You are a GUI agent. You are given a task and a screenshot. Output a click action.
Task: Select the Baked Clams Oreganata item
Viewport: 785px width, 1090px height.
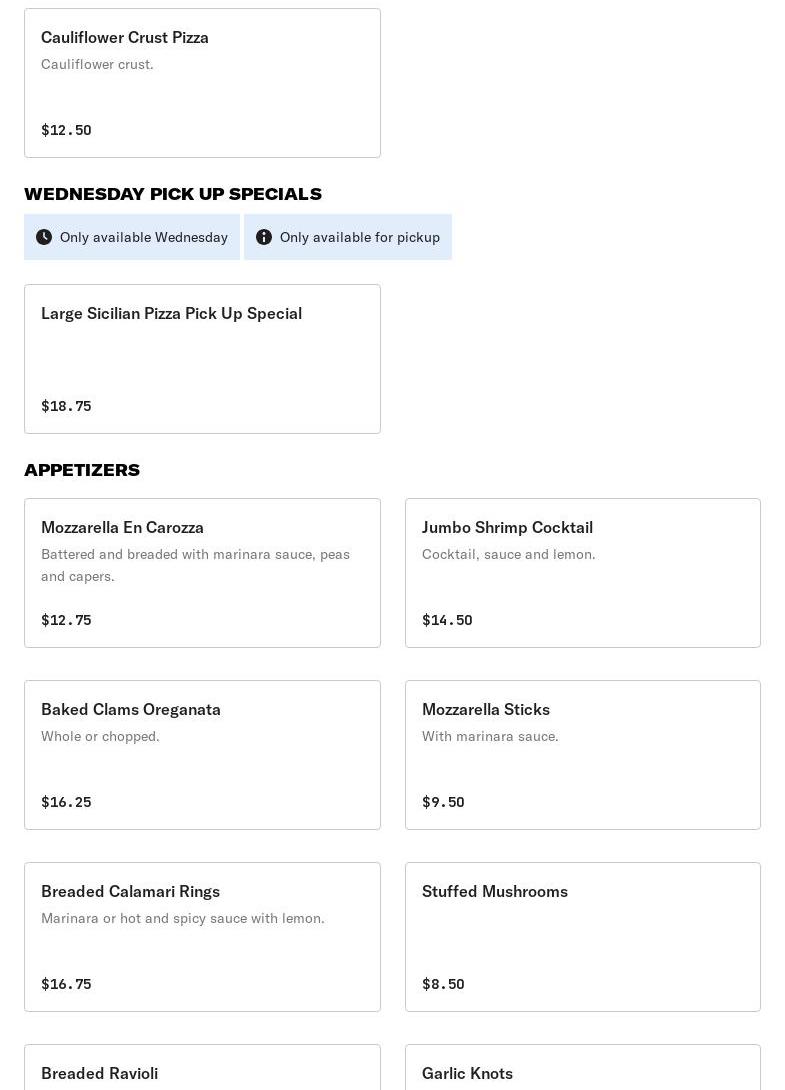click(x=202, y=755)
